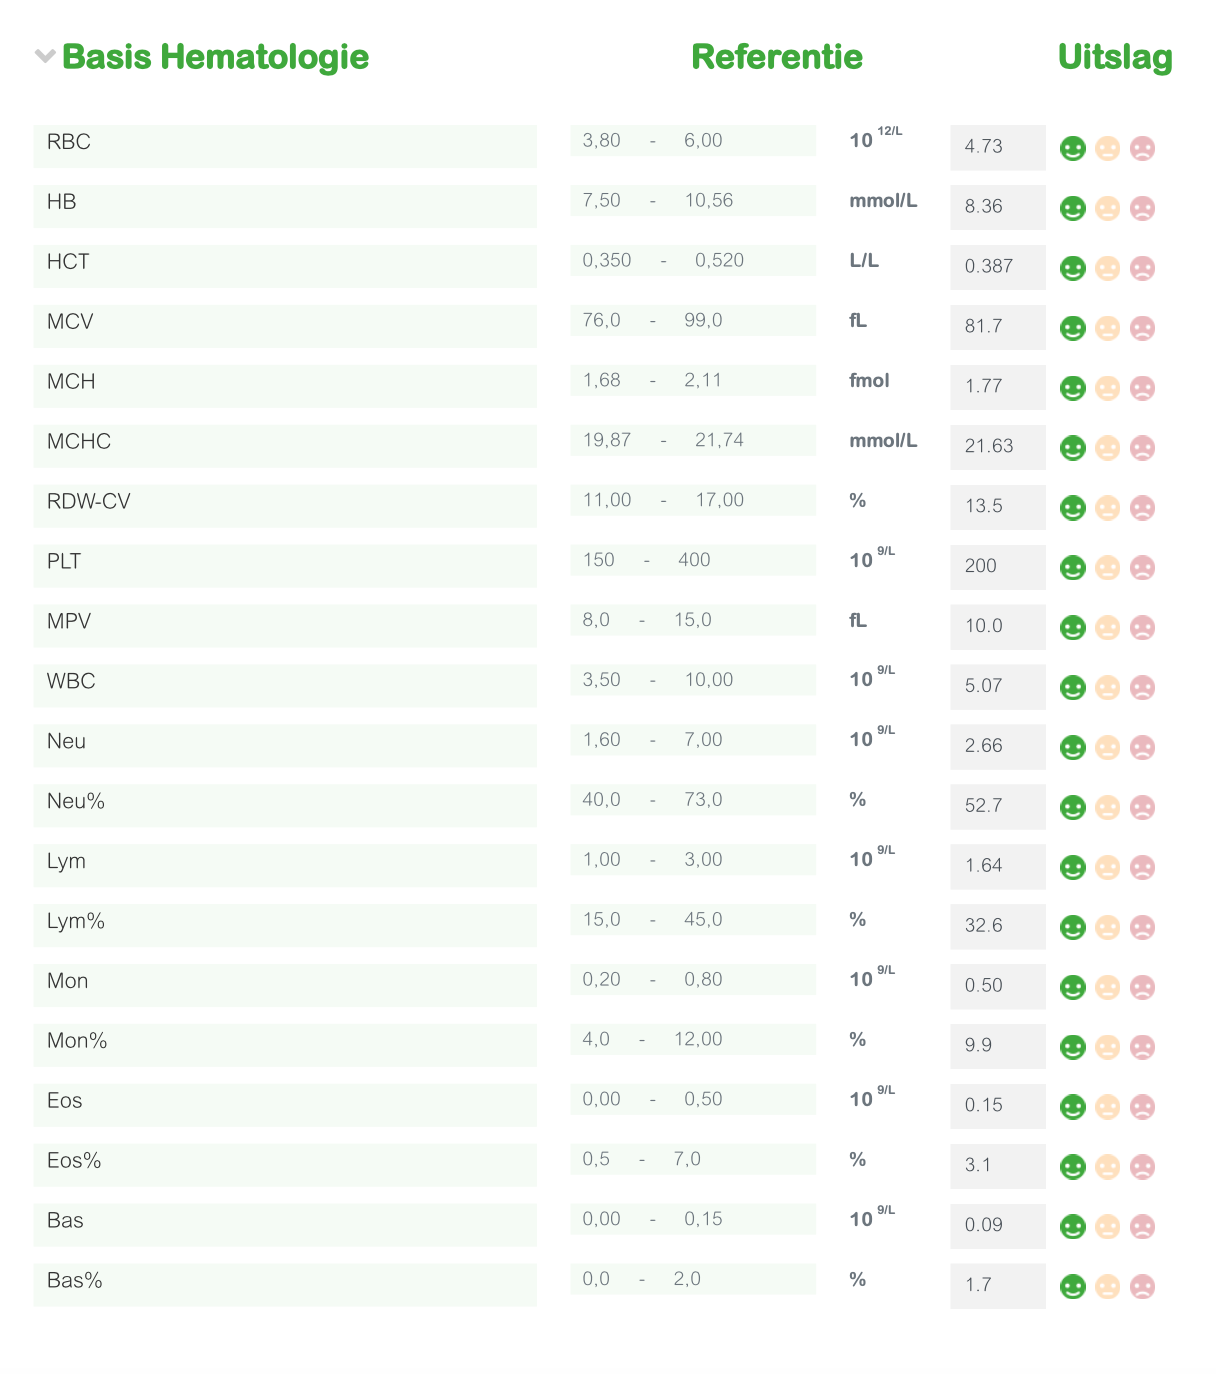Click the Uitslag column header

(x=1115, y=57)
